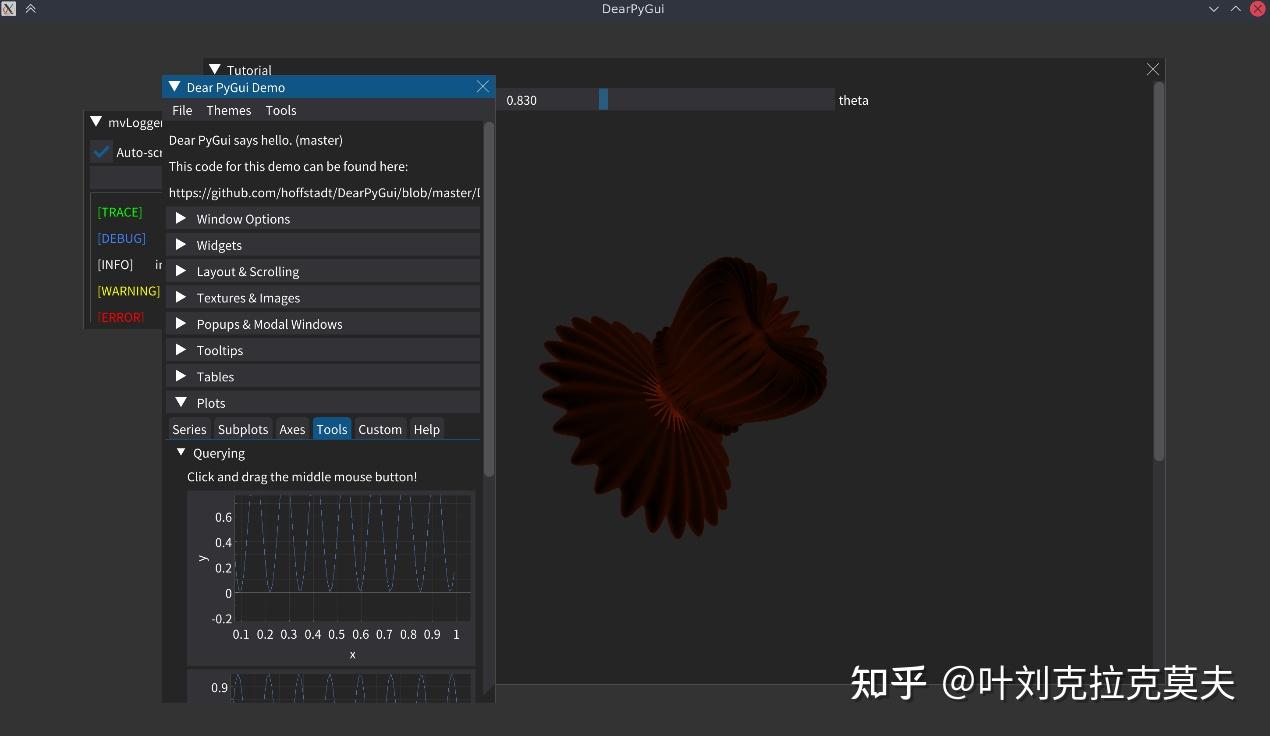Click the [INFO] log entry
This screenshot has width=1270, height=736.
click(x=115, y=264)
